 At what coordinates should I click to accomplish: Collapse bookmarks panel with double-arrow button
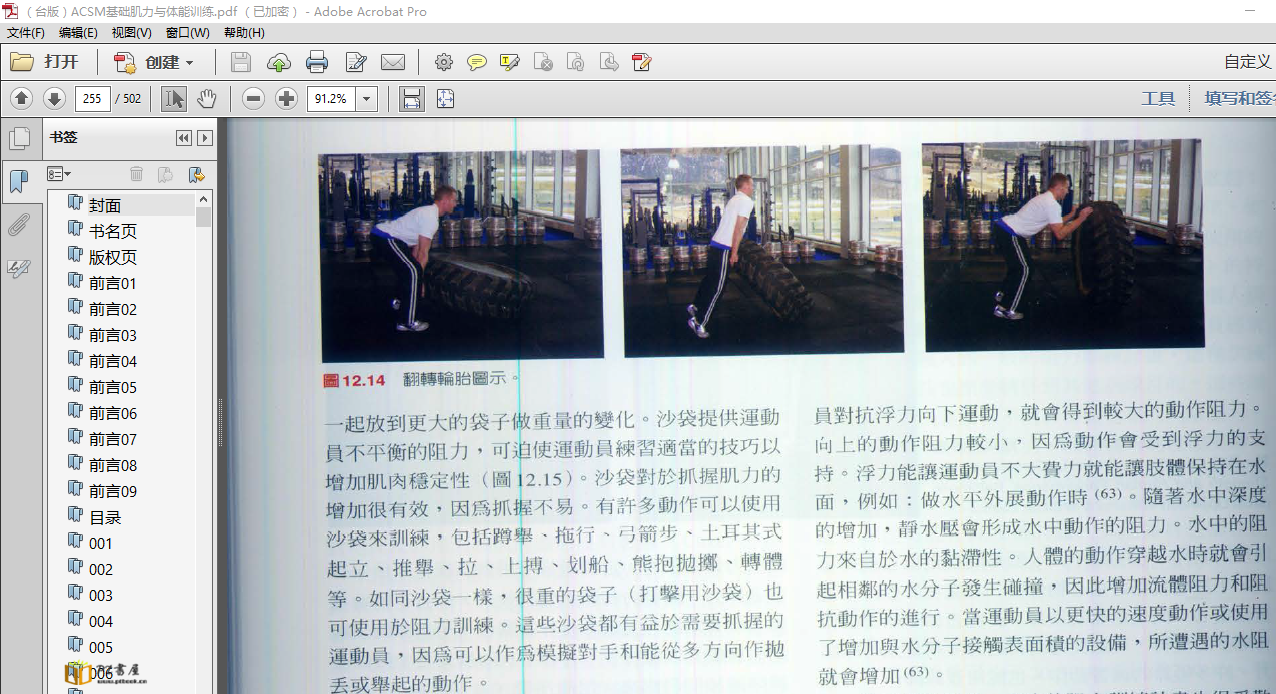(184, 138)
